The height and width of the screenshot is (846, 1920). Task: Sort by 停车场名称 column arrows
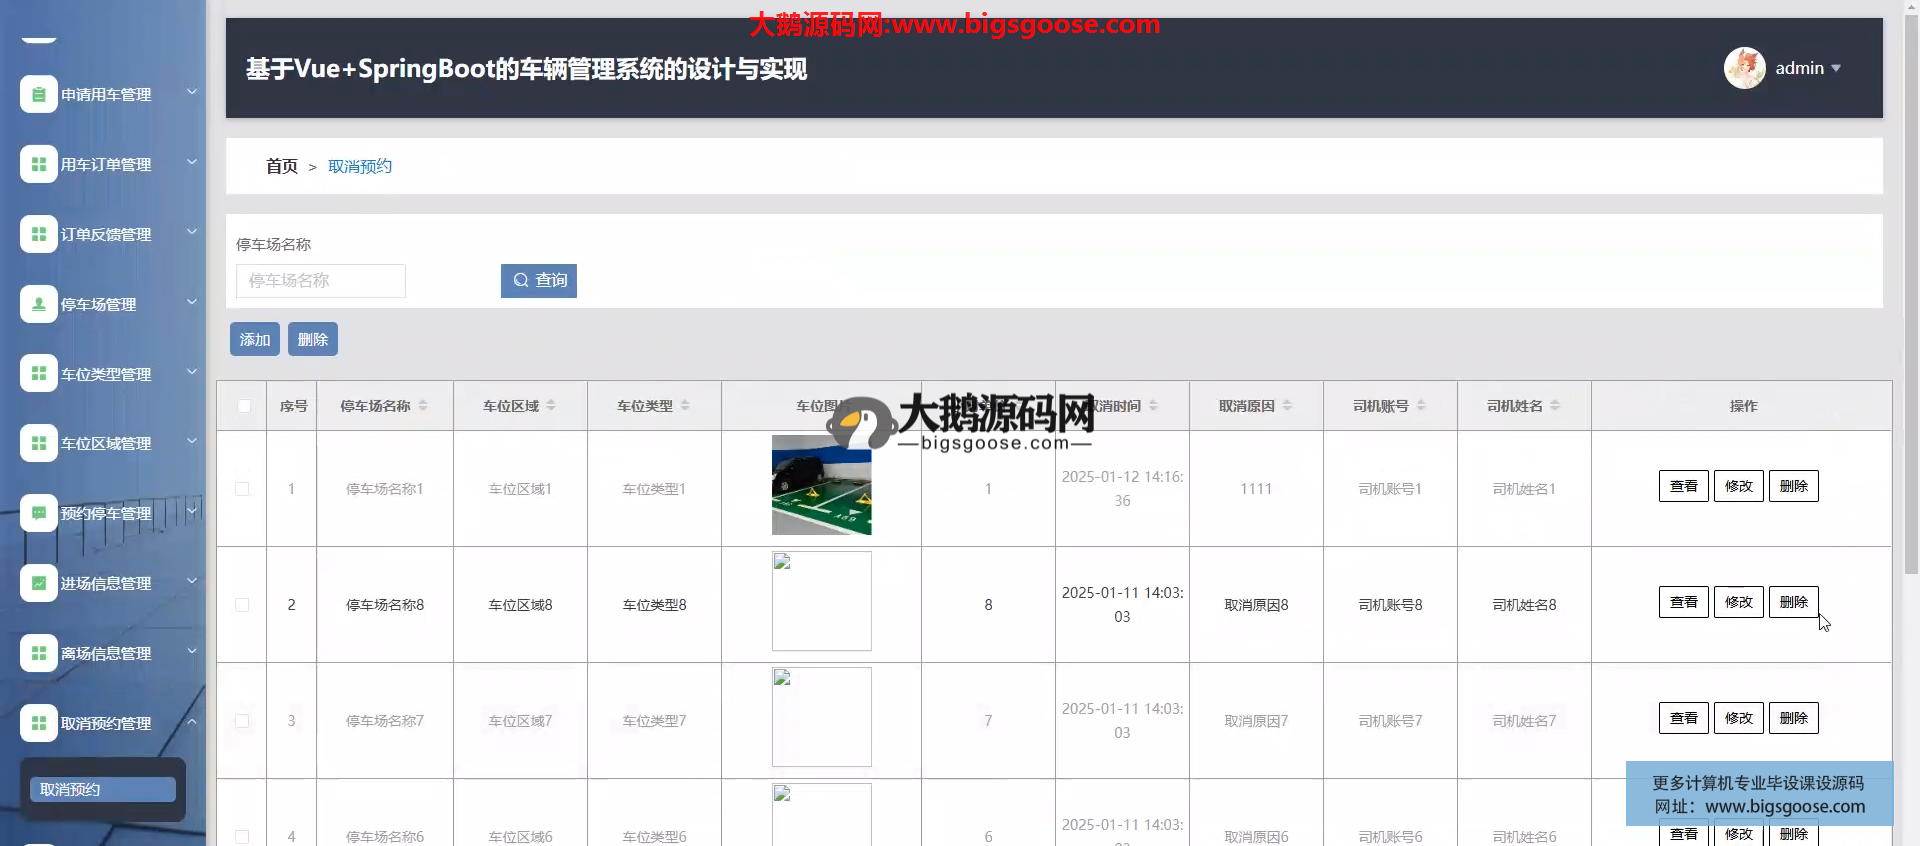[x=423, y=406]
